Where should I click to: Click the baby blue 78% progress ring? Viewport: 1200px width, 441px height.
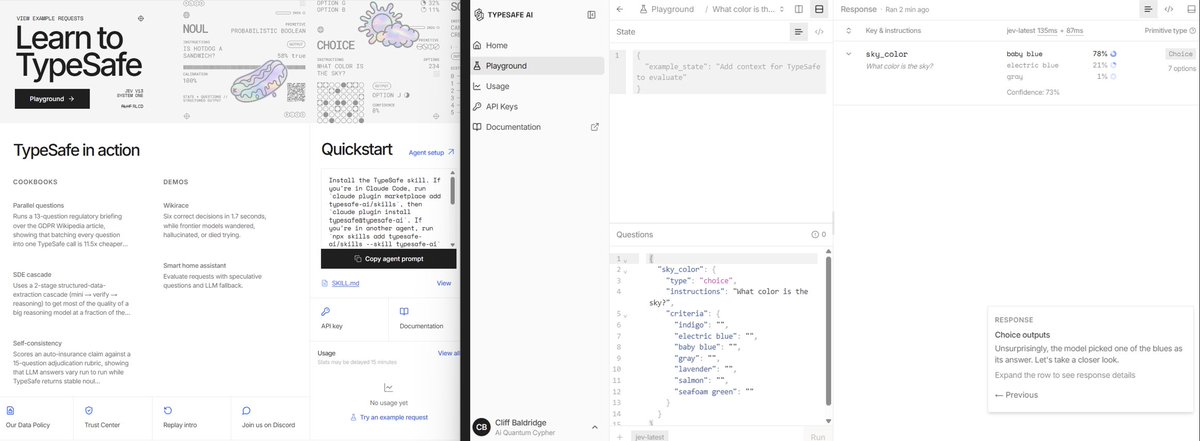1114,54
